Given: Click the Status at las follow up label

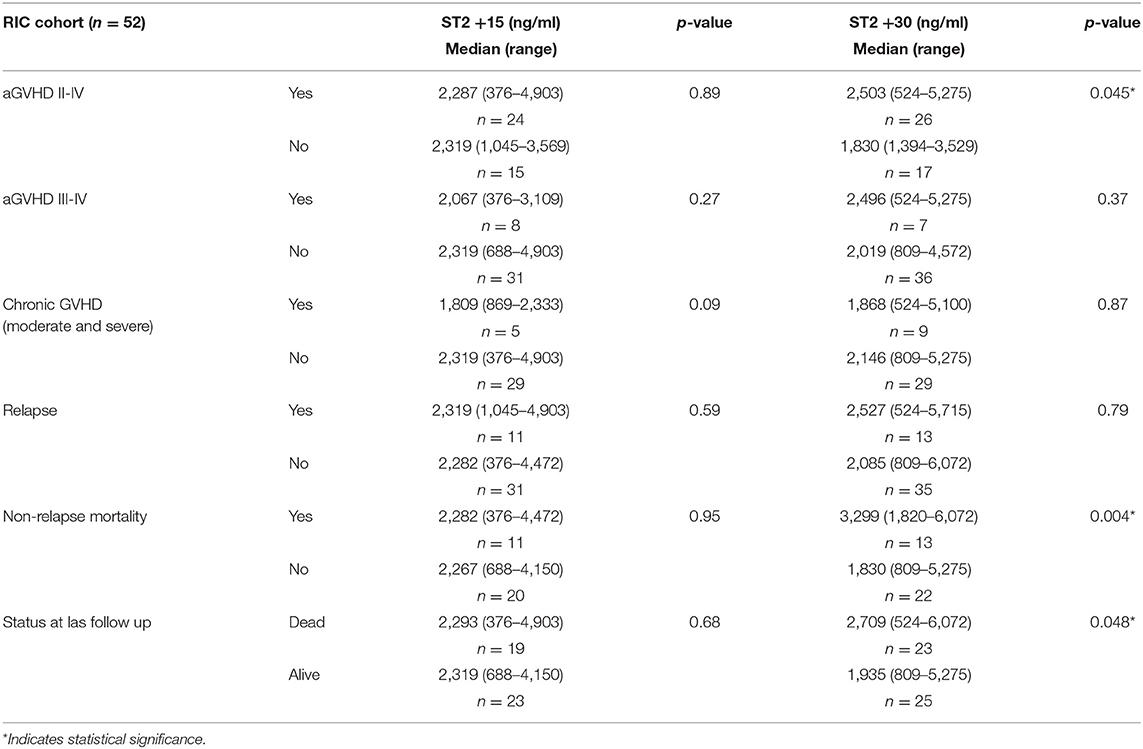Looking at the screenshot, I should (x=77, y=622).
